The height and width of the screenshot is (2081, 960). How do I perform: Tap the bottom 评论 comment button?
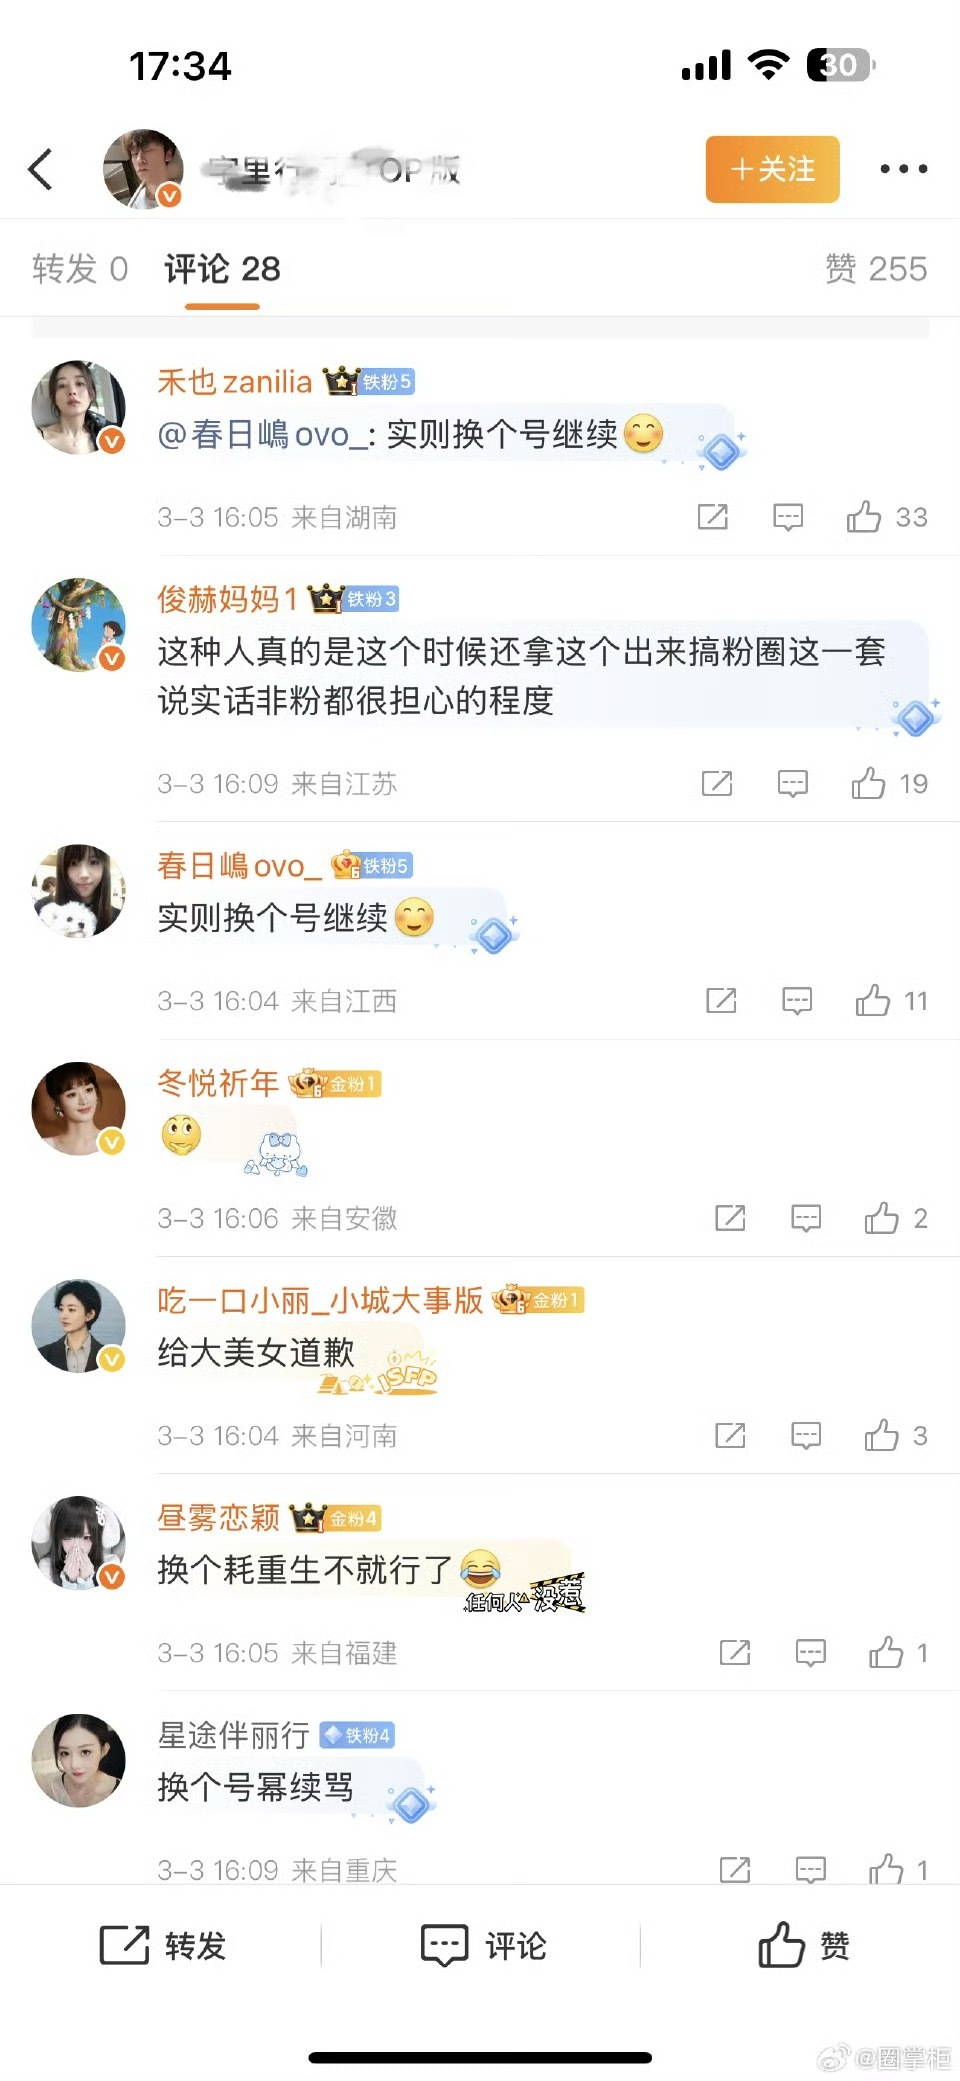(x=483, y=1946)
